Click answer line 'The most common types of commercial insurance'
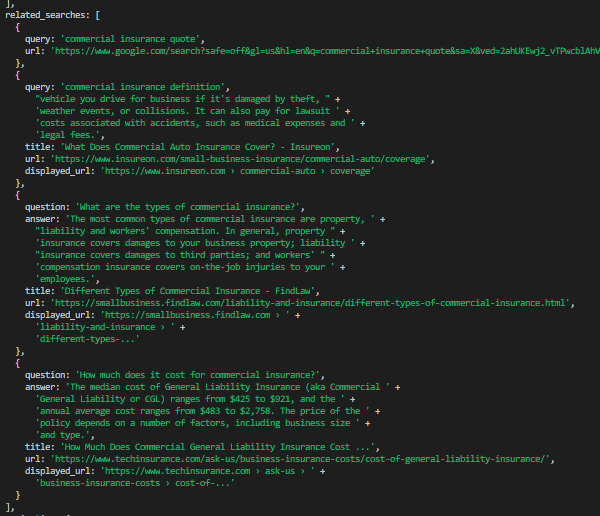This screenshot has height=516, width=600. pyautogui.click(x=220, y=219)
